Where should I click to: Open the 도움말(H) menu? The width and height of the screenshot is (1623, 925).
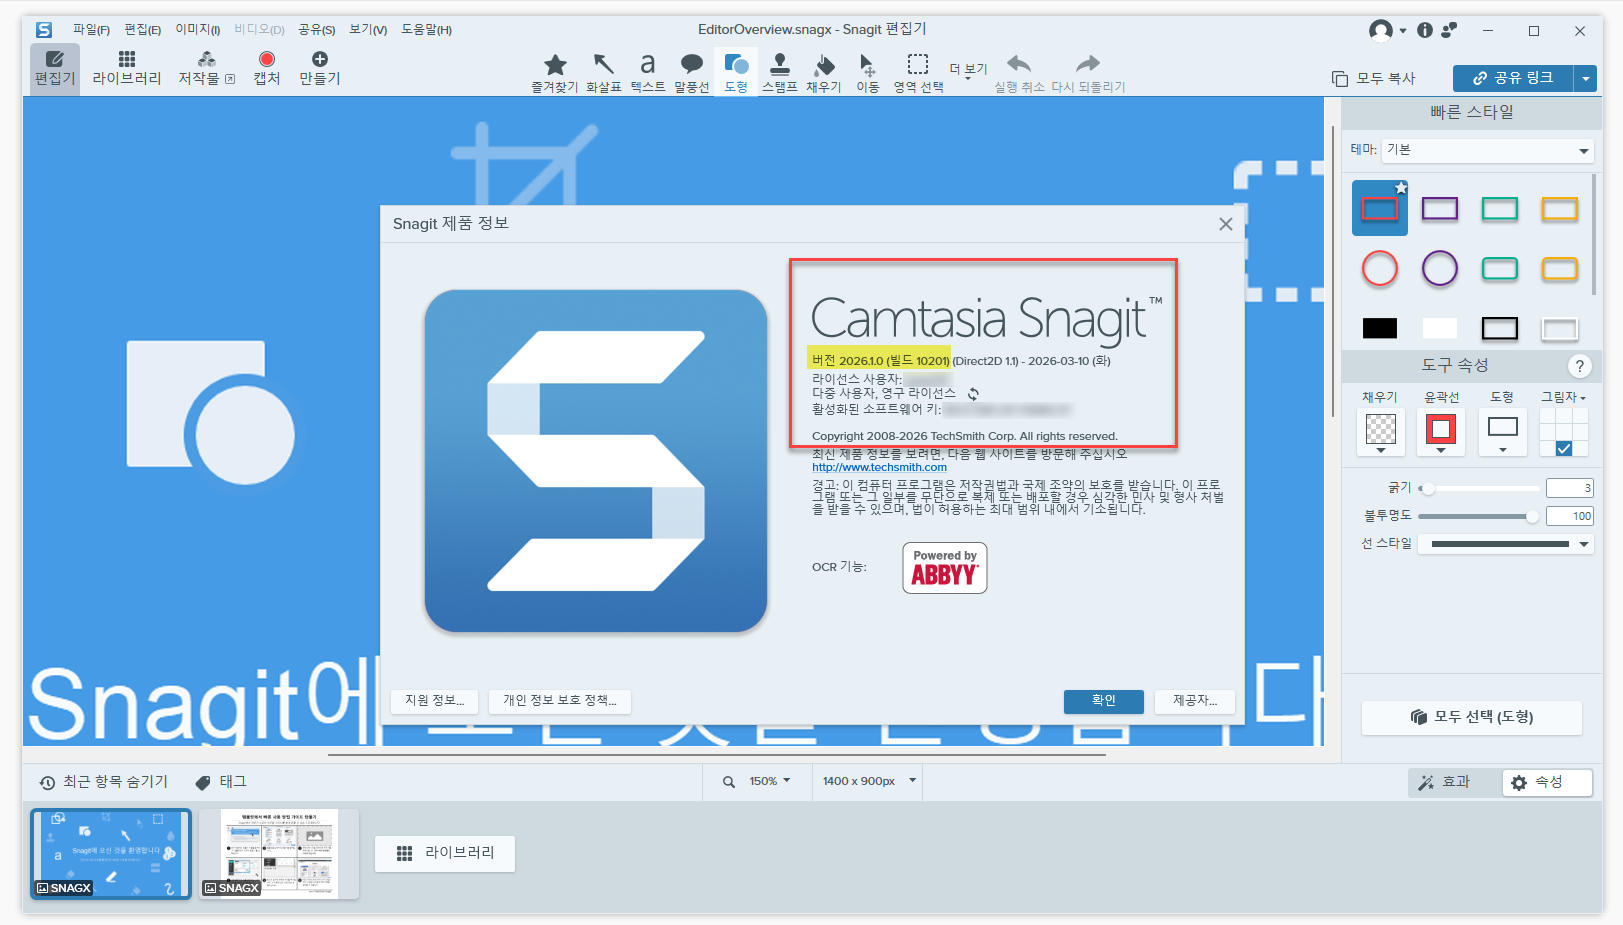(x=427, y=30)
